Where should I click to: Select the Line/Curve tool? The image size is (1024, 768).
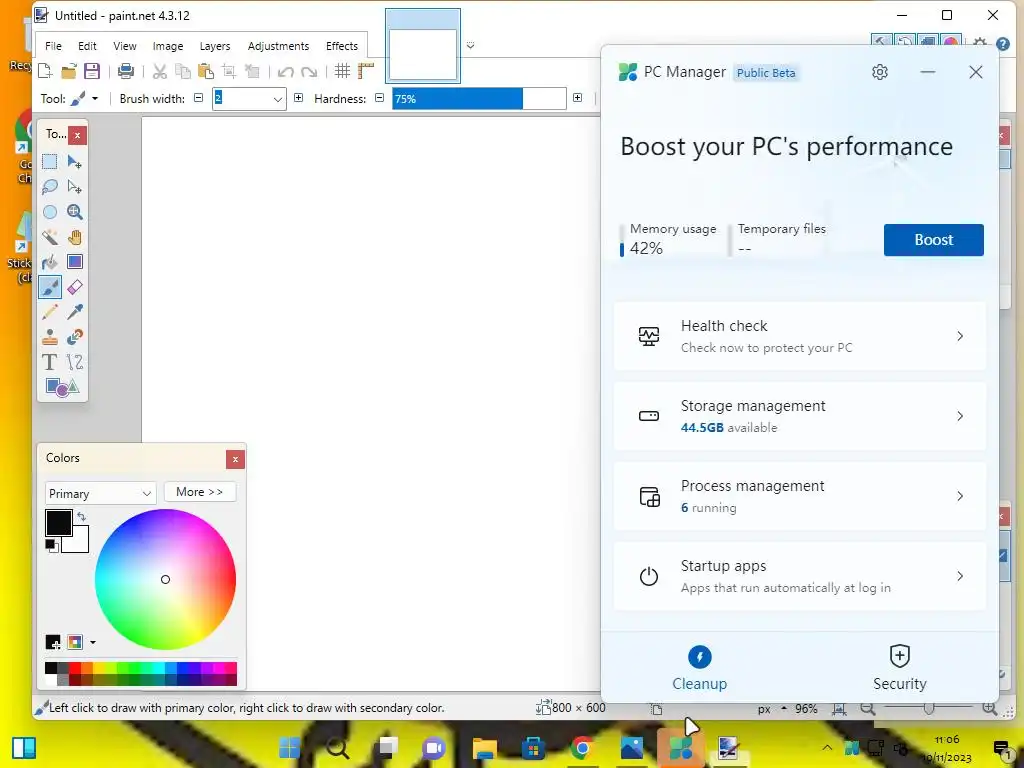(74, 362)
